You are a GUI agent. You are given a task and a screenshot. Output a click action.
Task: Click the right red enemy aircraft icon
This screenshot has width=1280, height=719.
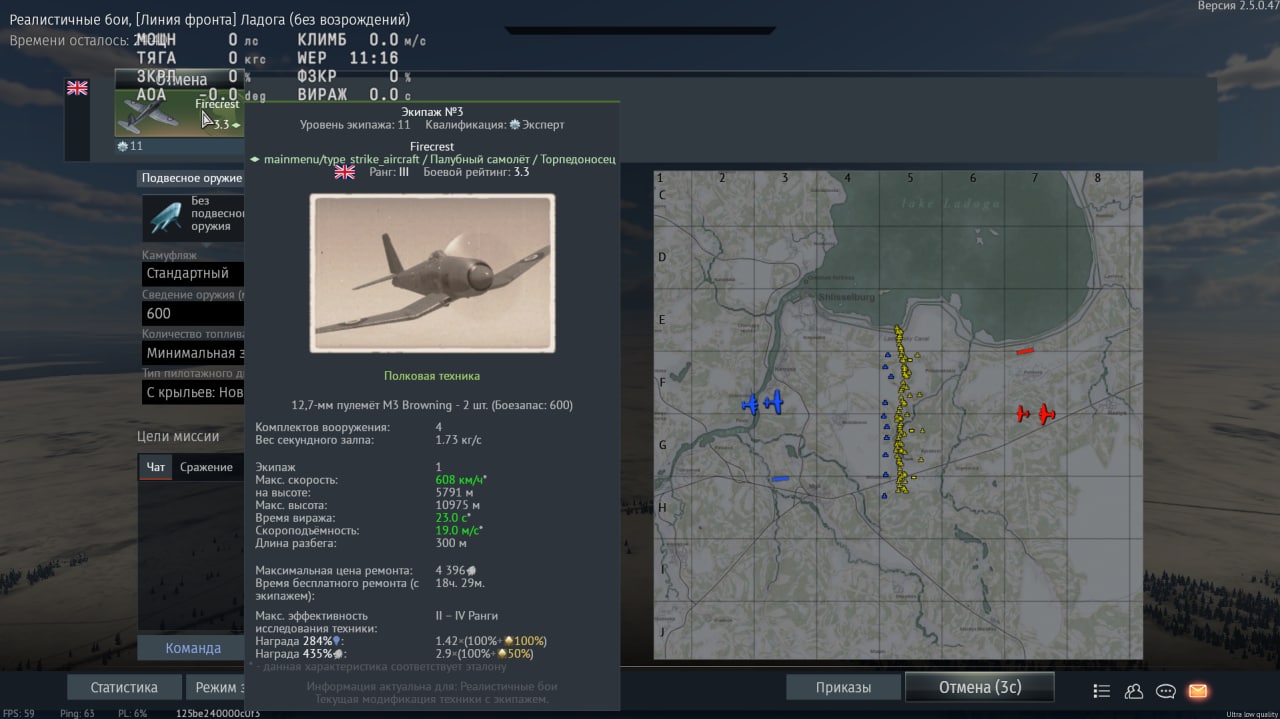tap(1045, 413)
